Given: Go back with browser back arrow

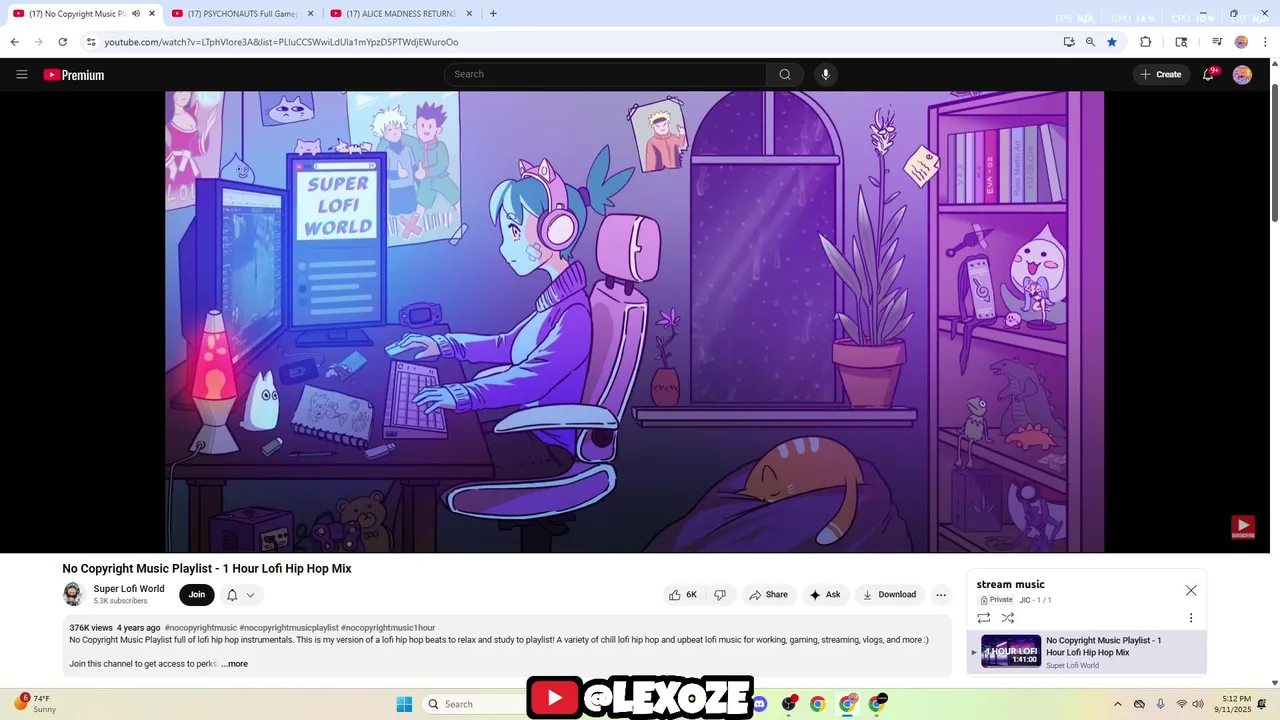Looking at the screenshot, I should coord(14,42).
